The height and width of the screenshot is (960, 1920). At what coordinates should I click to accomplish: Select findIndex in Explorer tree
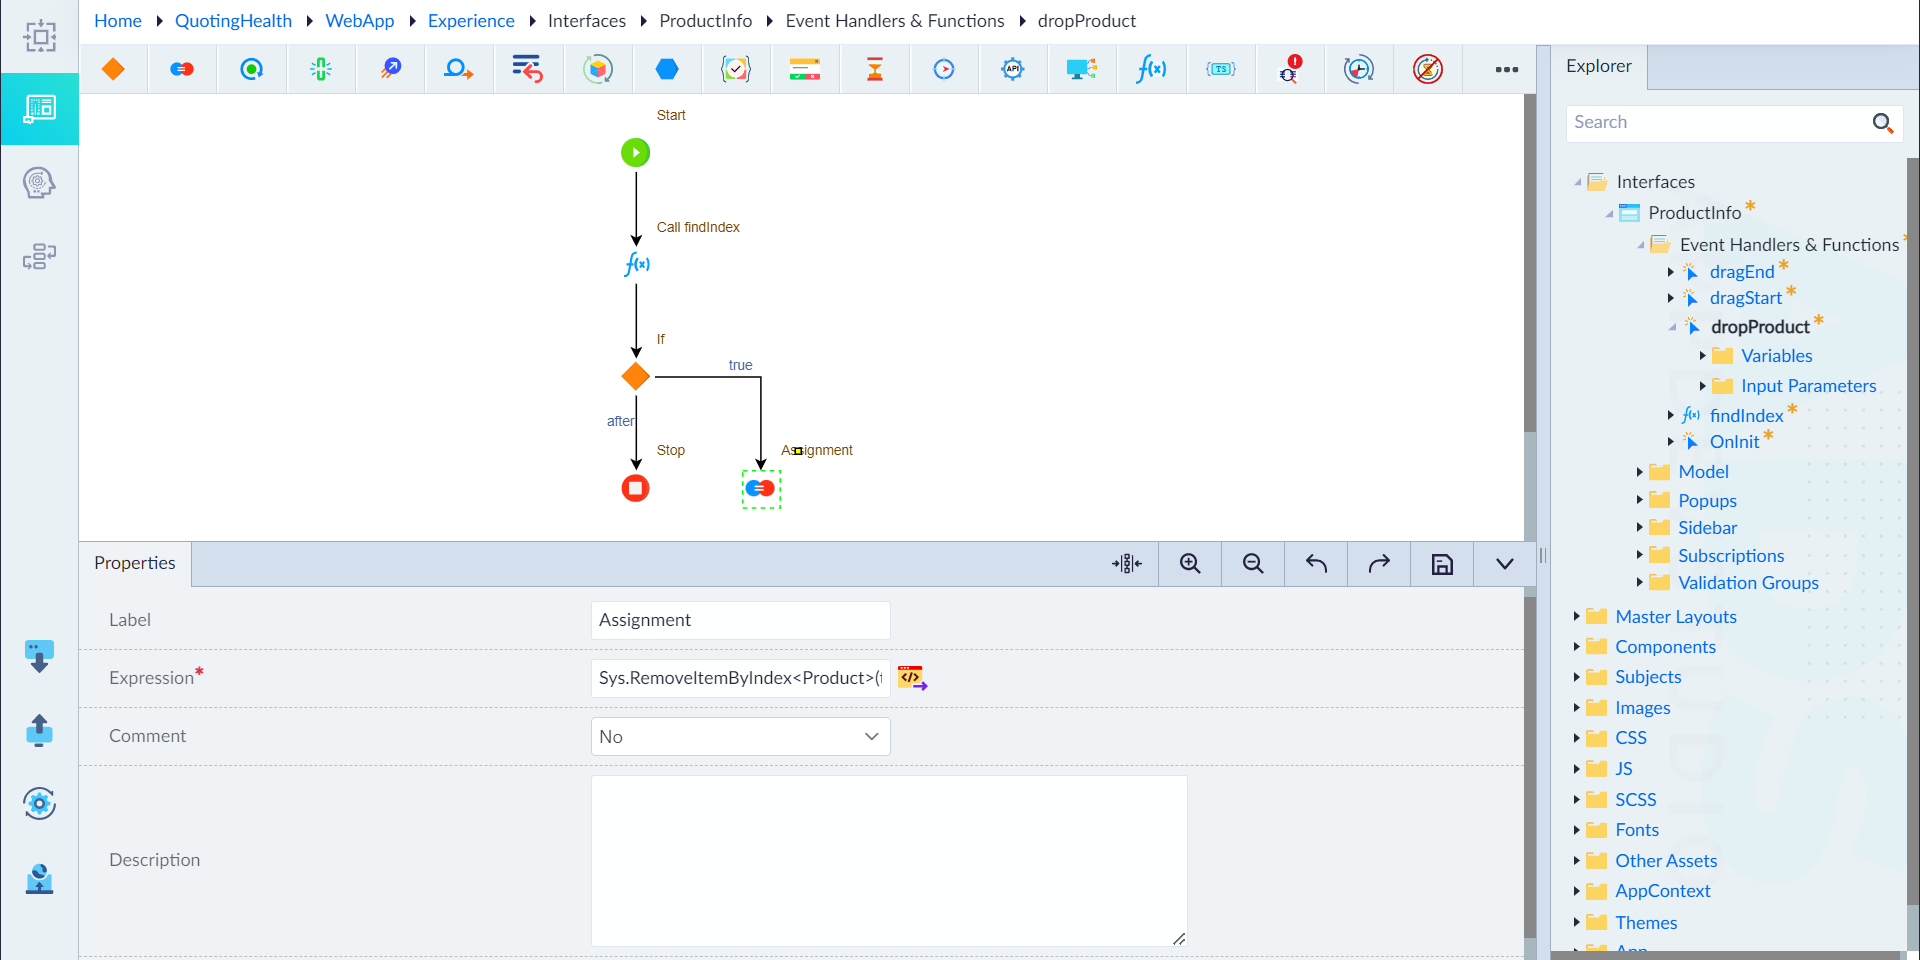point(1746,415)
